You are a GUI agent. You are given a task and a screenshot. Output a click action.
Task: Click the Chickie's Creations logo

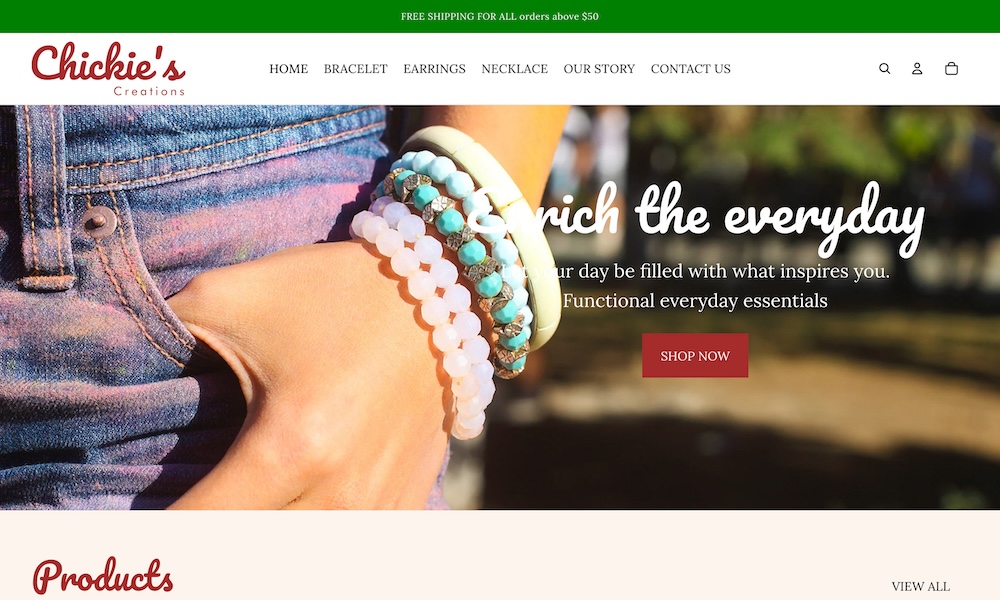coord(108,69)
